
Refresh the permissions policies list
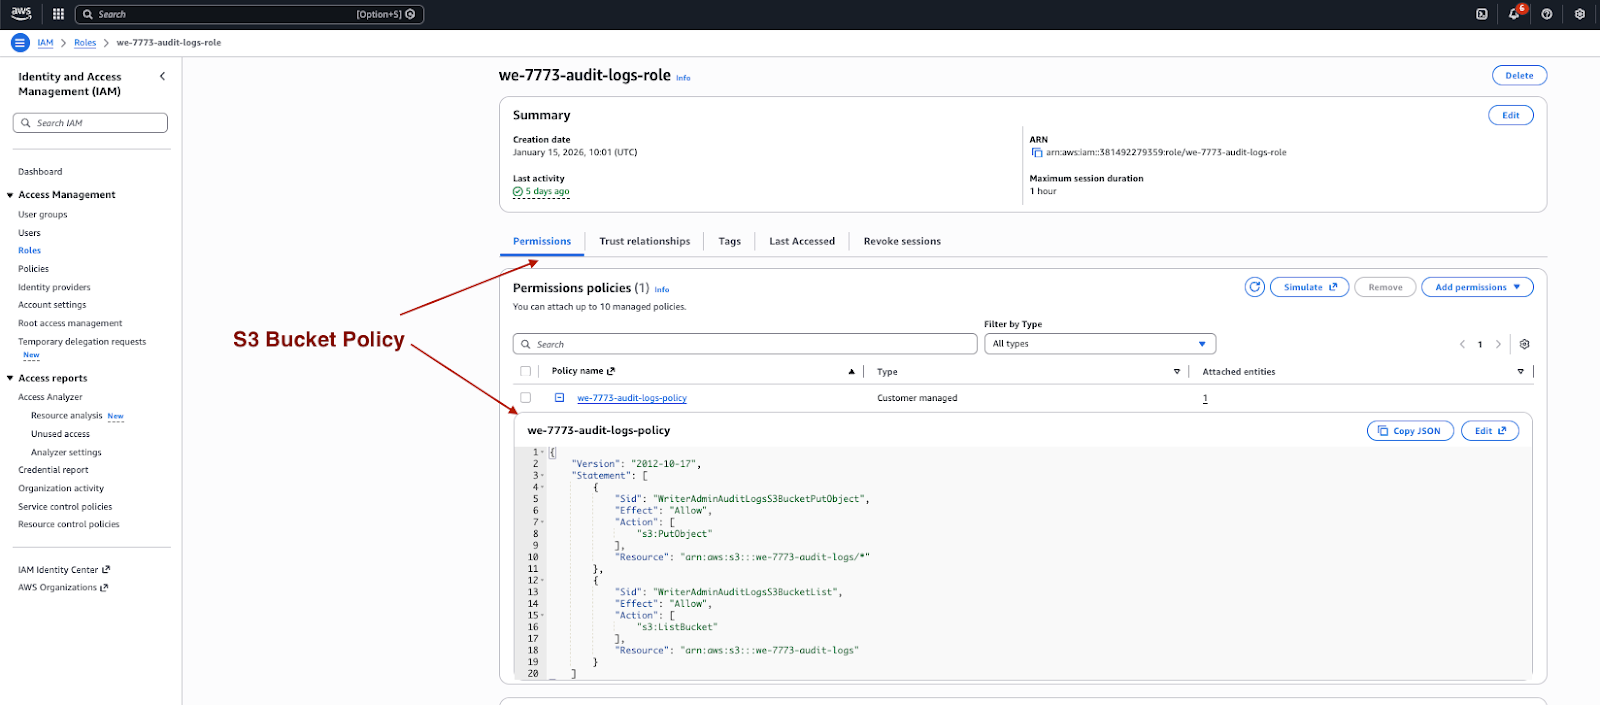tap(1255, 287)
